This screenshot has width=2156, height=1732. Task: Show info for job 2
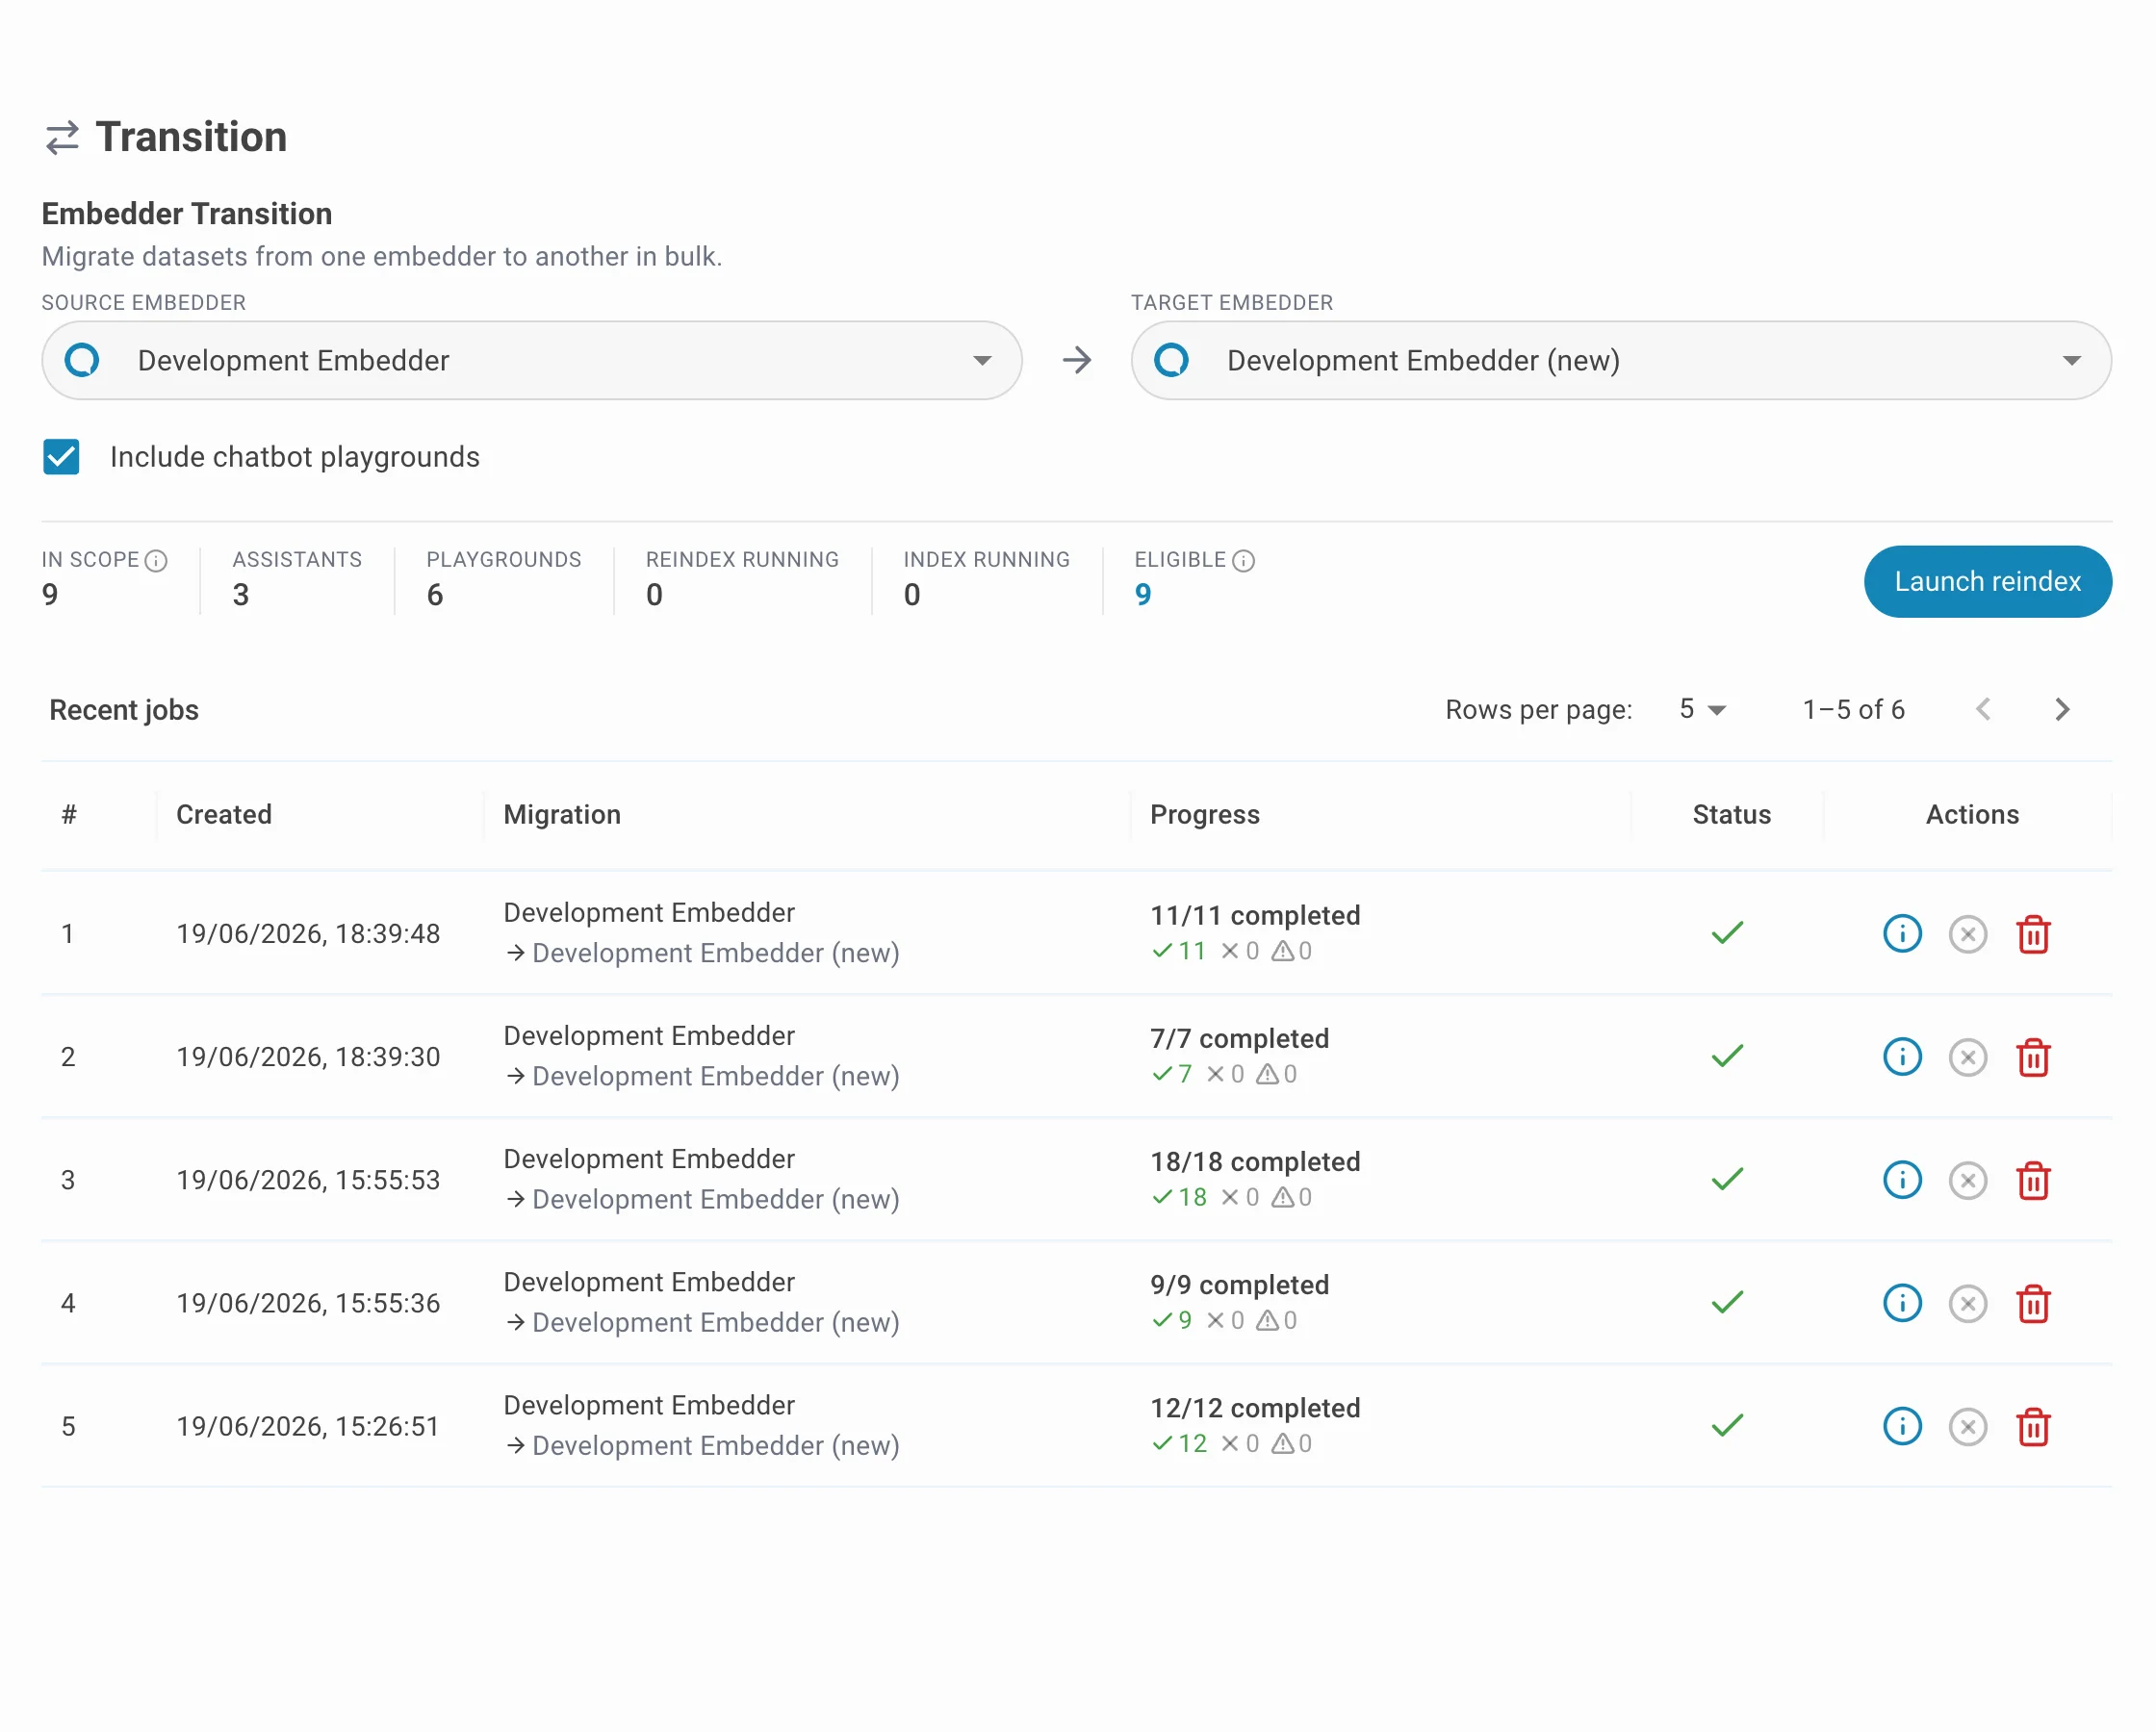(1902, 1057)
